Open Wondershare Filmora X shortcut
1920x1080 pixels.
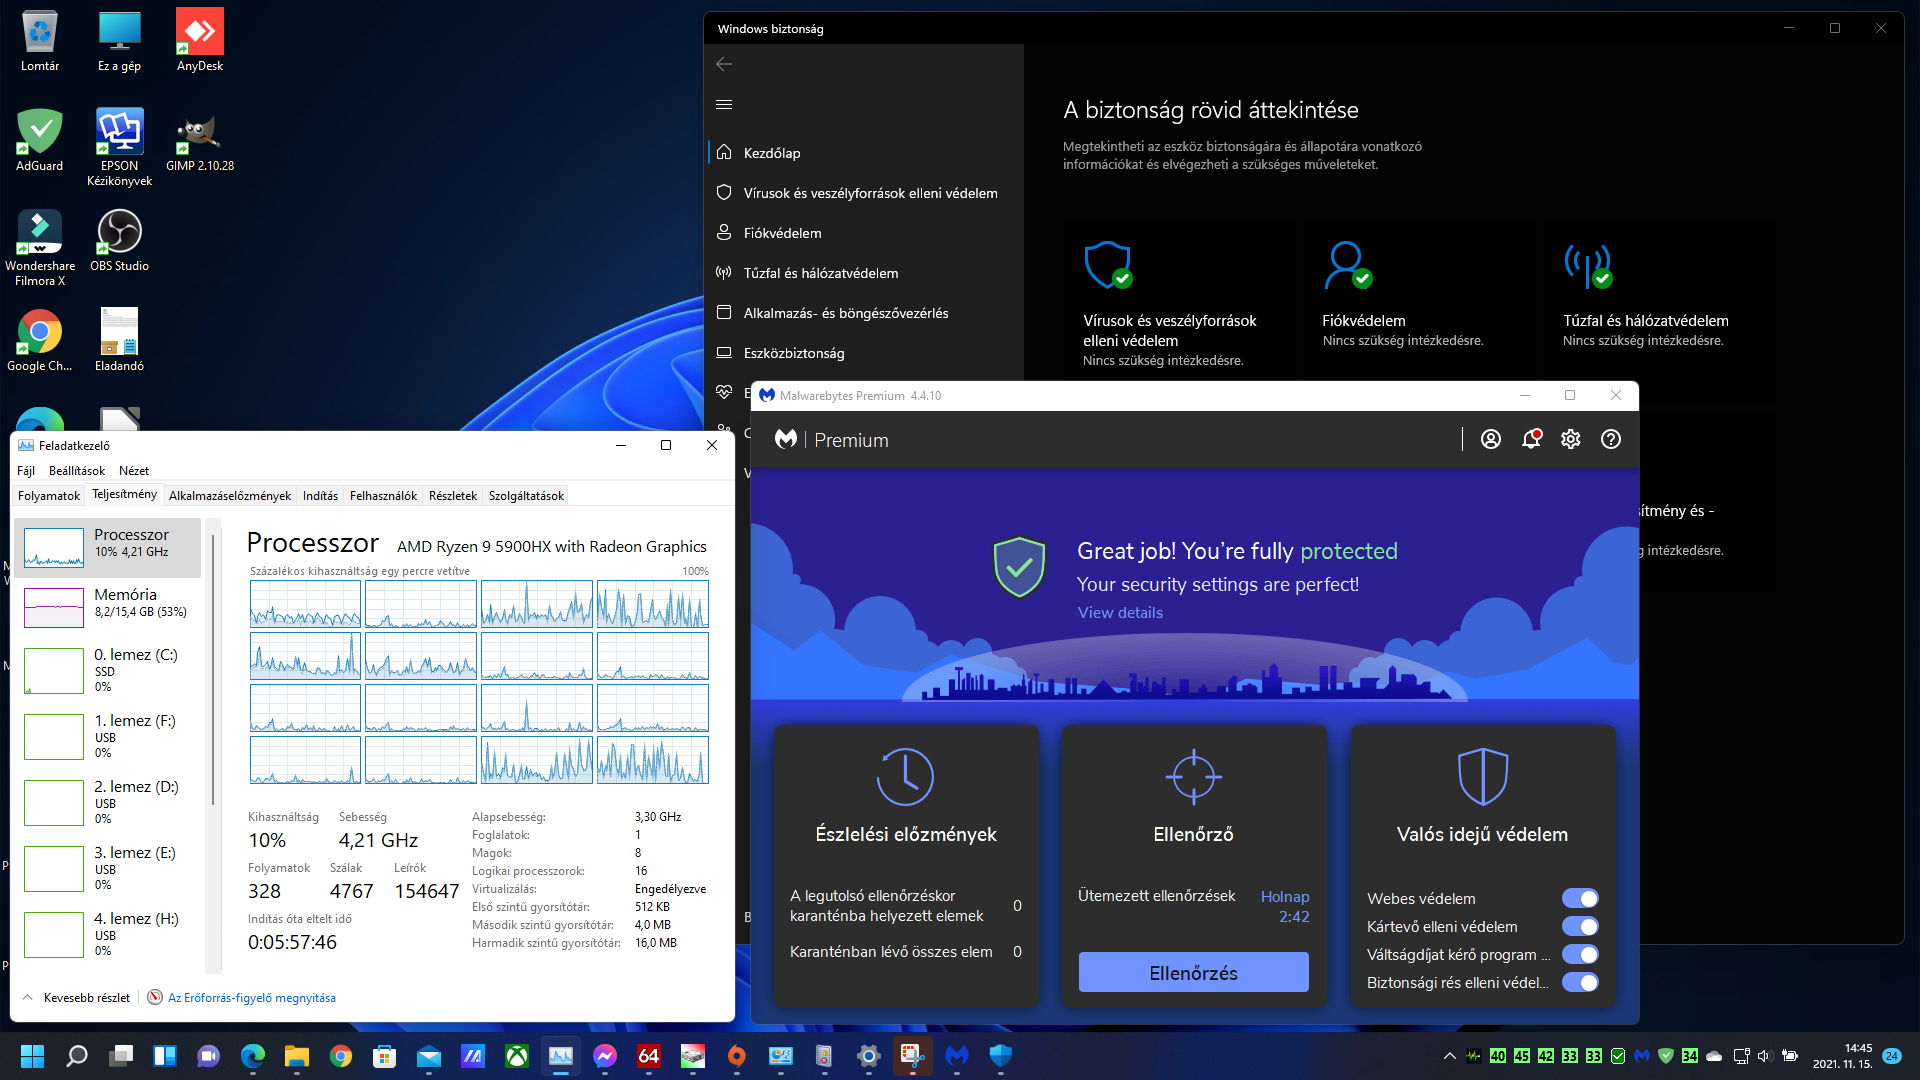(40, 247)
